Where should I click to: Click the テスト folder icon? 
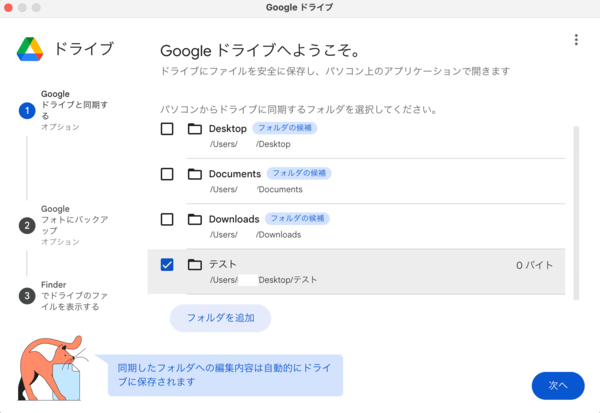[x=195, y=264]
